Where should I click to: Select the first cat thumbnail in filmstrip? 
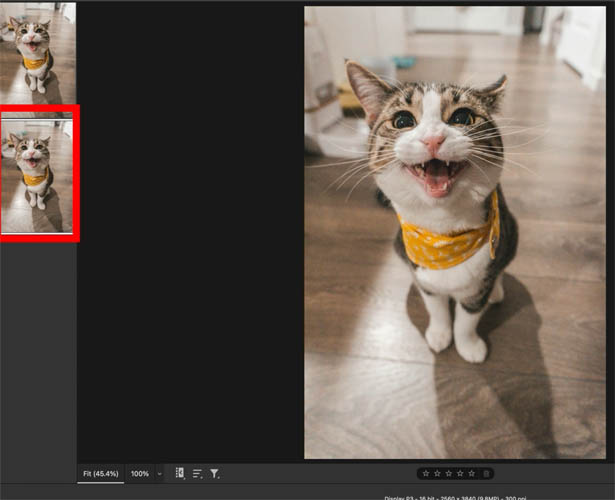[38, 53]
